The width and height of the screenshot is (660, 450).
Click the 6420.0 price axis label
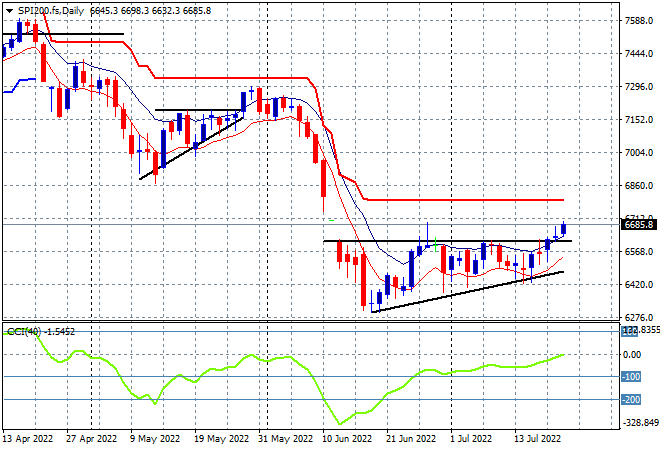click(x=639, y=285)
